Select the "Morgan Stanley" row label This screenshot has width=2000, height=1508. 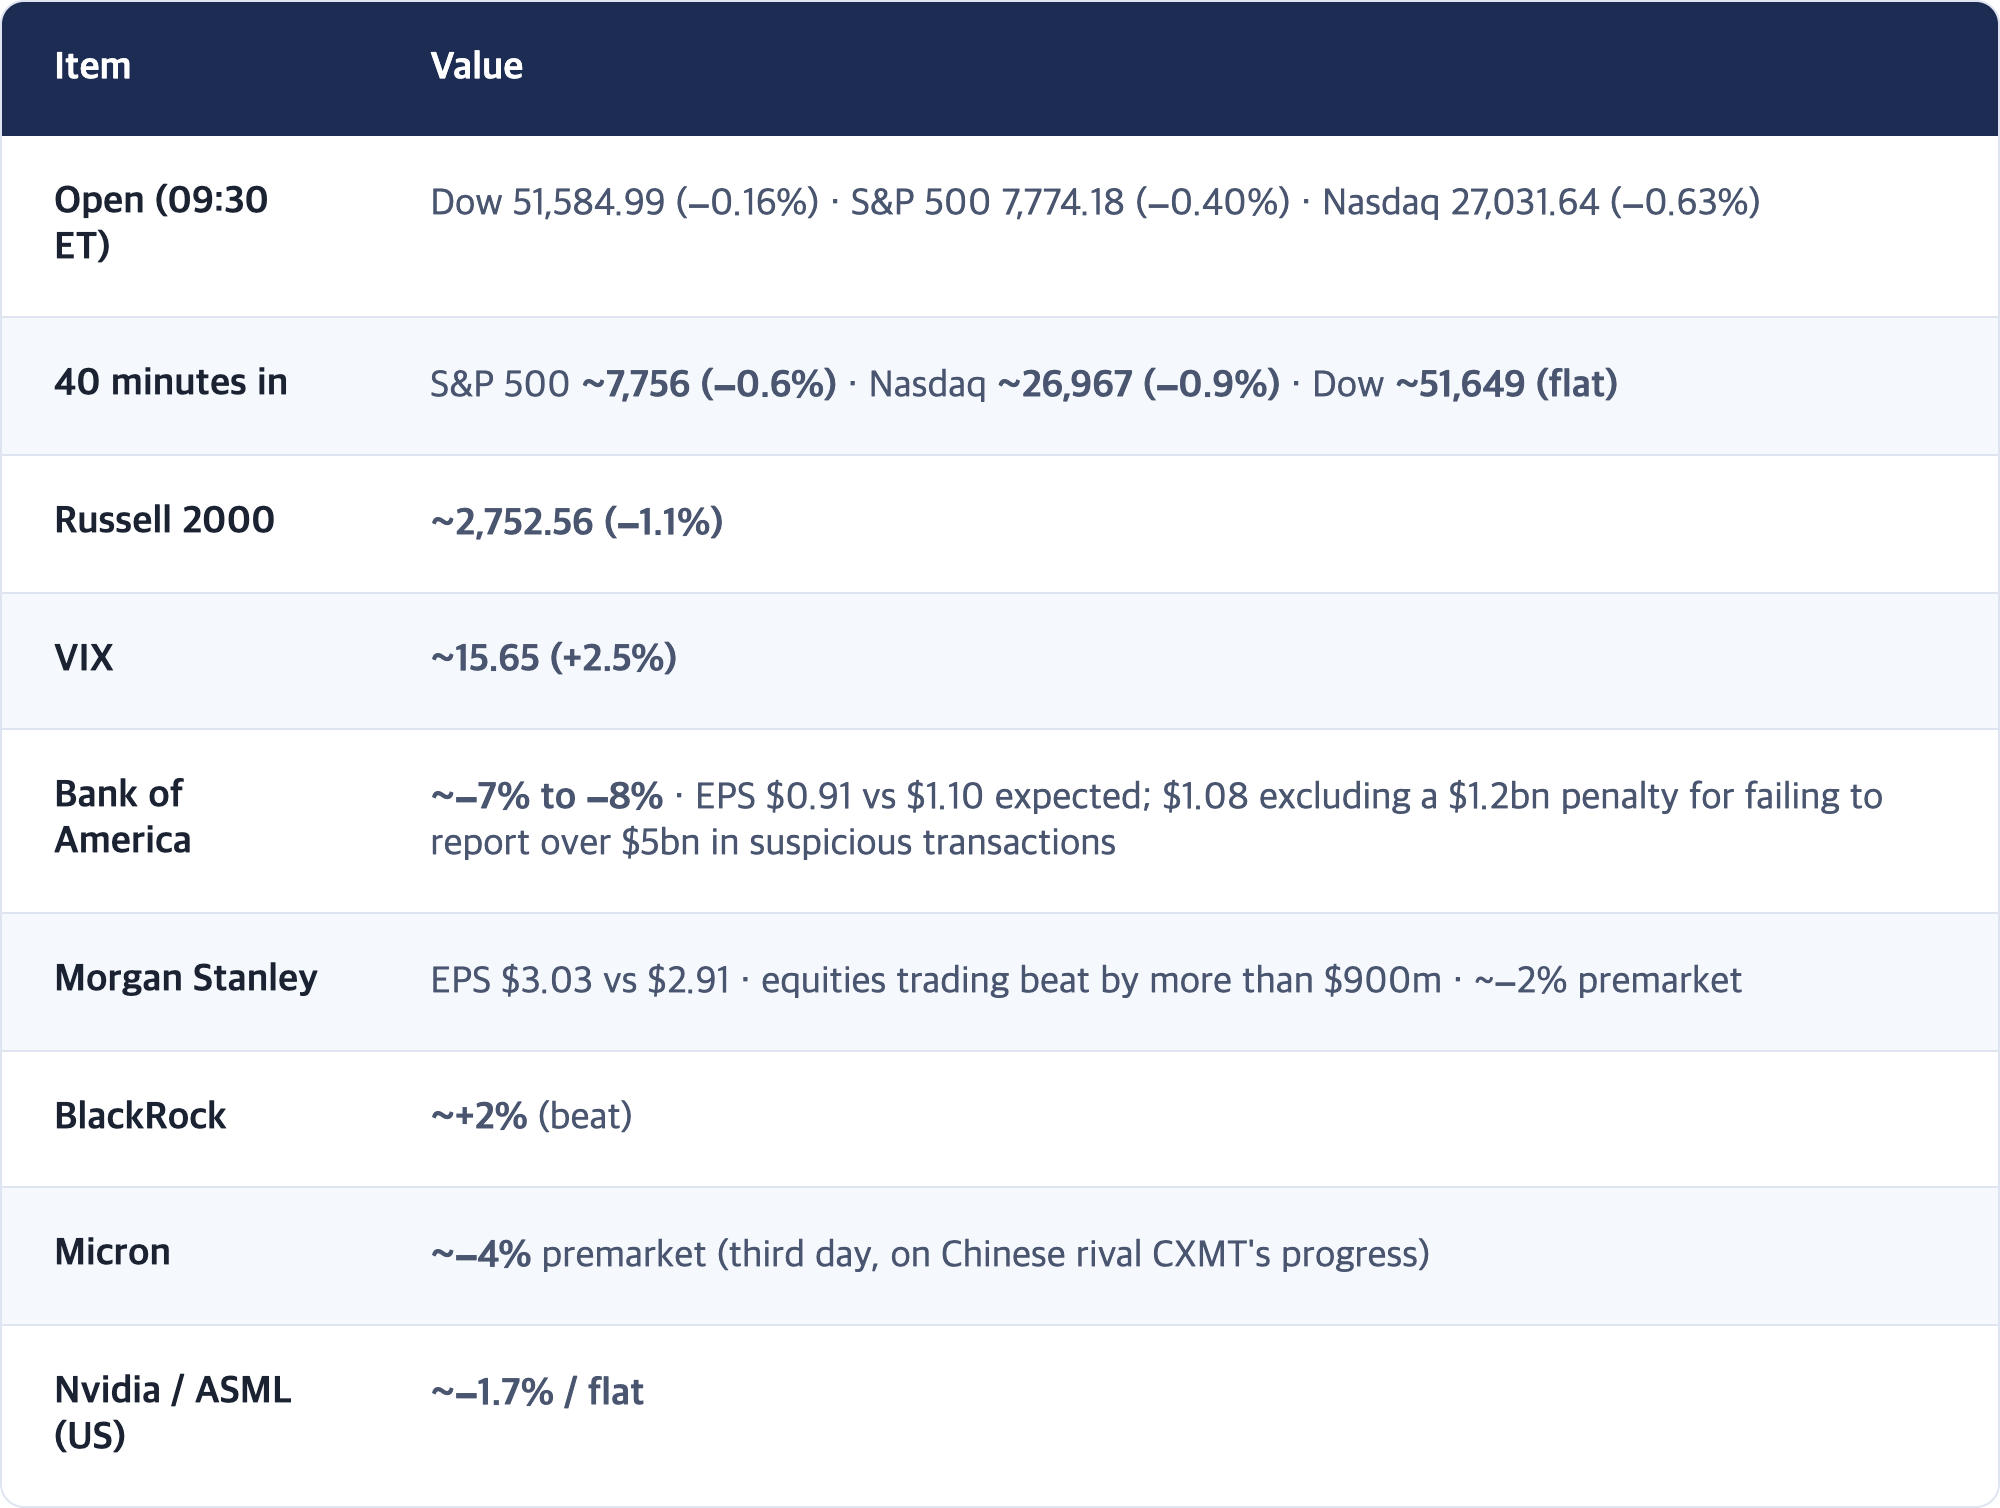click(186, 977)
